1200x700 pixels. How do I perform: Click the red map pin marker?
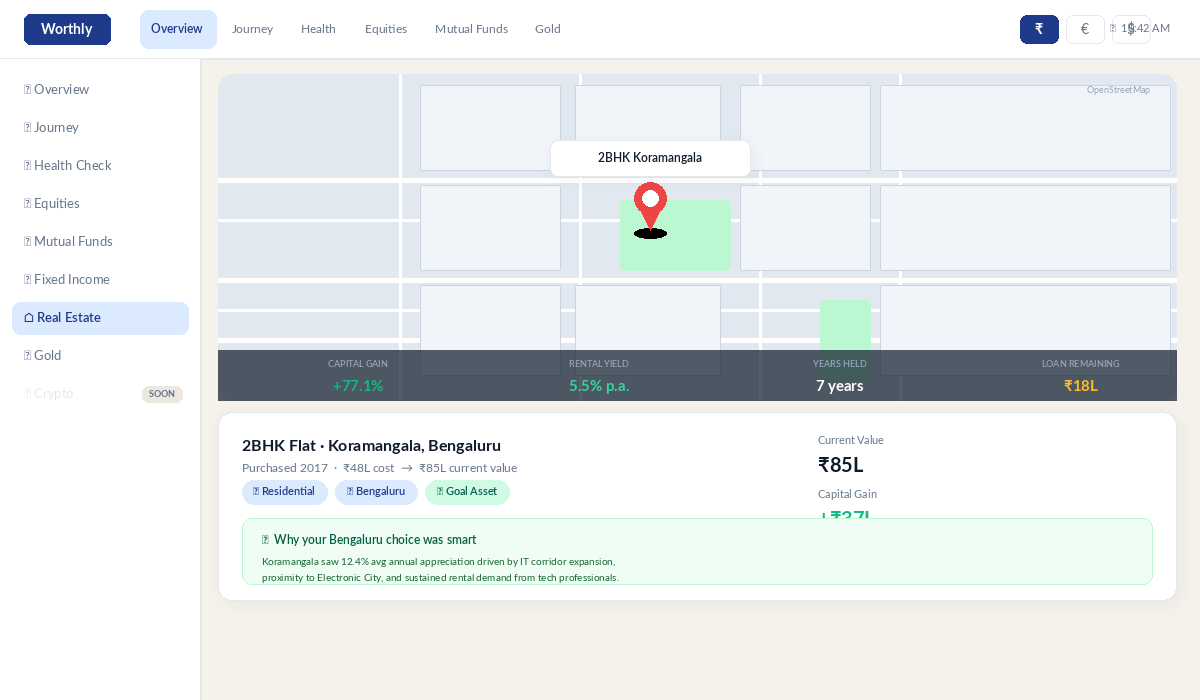pos(650,205)
